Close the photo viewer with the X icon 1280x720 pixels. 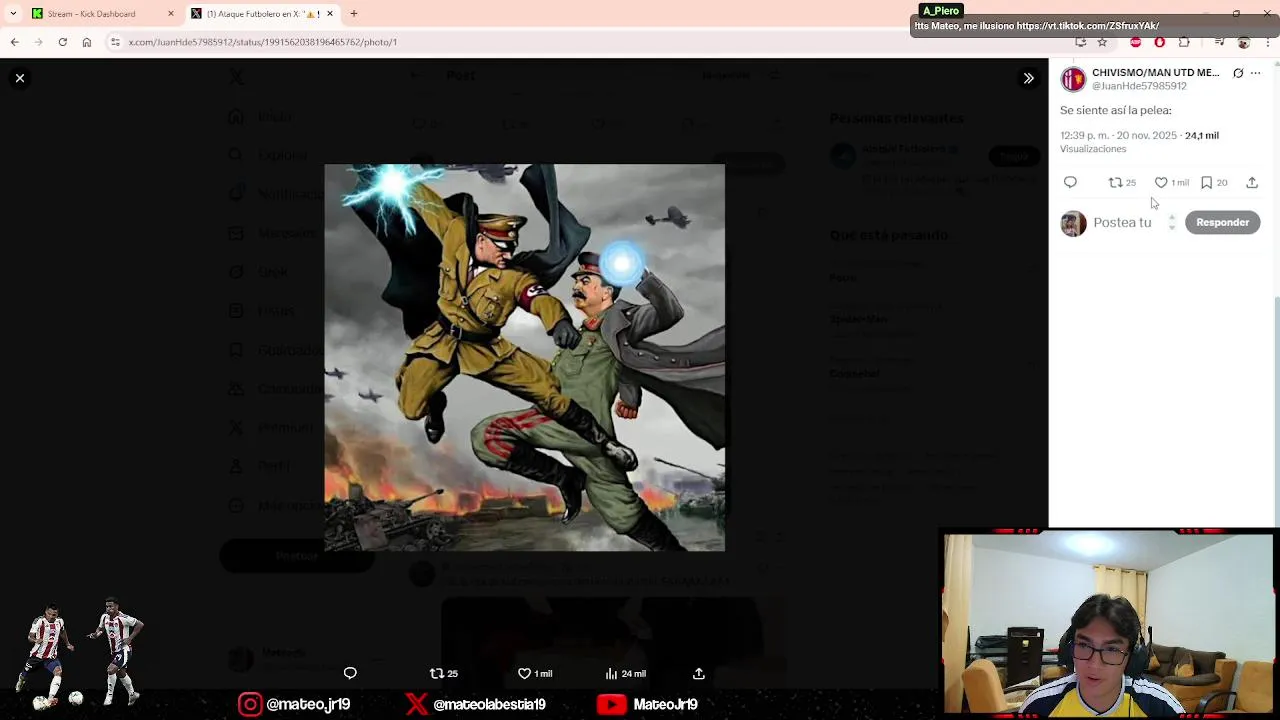(20, 78)
